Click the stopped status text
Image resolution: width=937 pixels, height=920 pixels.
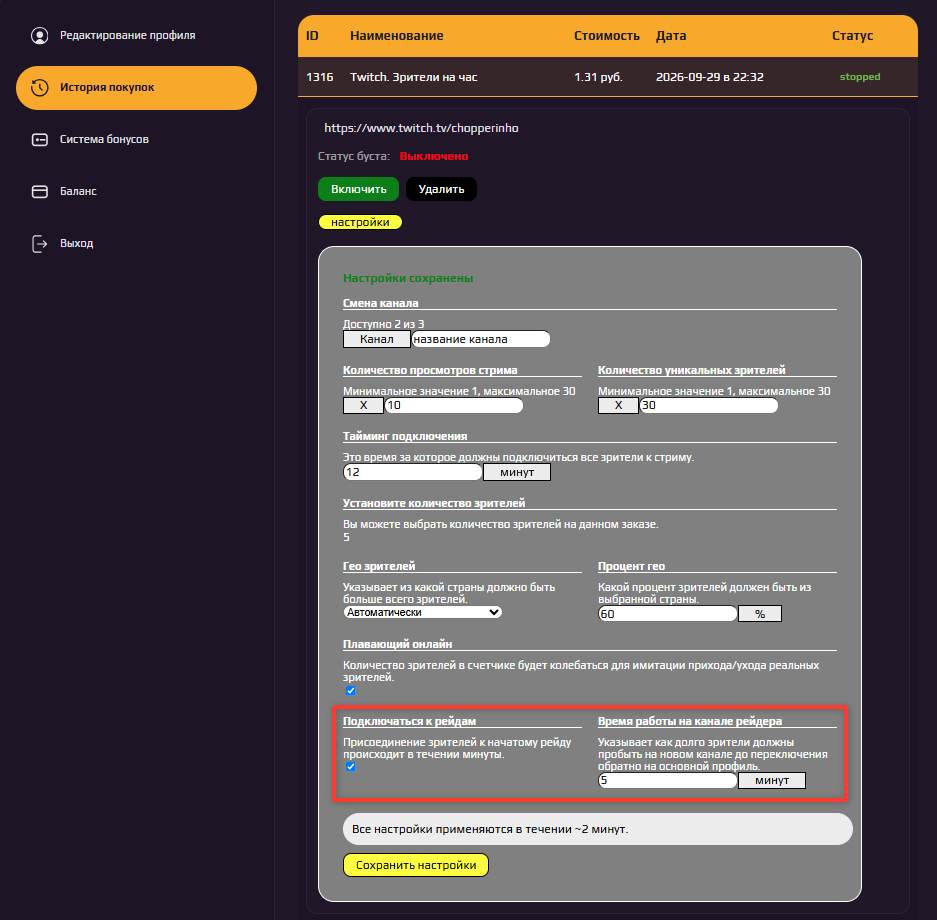click(860, 76)
